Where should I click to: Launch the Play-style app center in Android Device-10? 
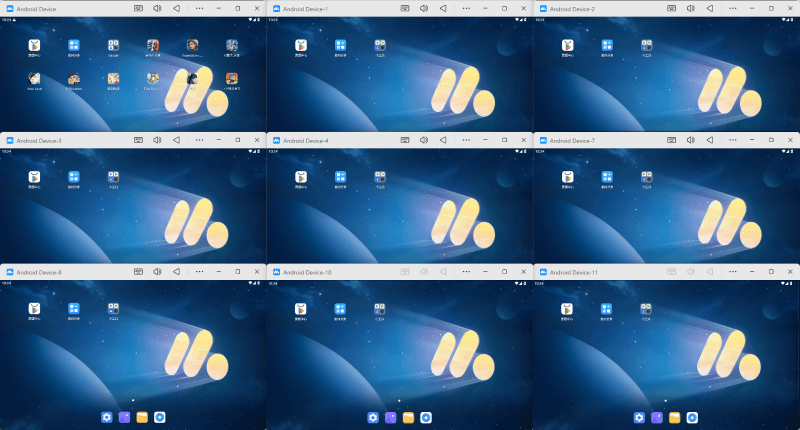point(301,309)
